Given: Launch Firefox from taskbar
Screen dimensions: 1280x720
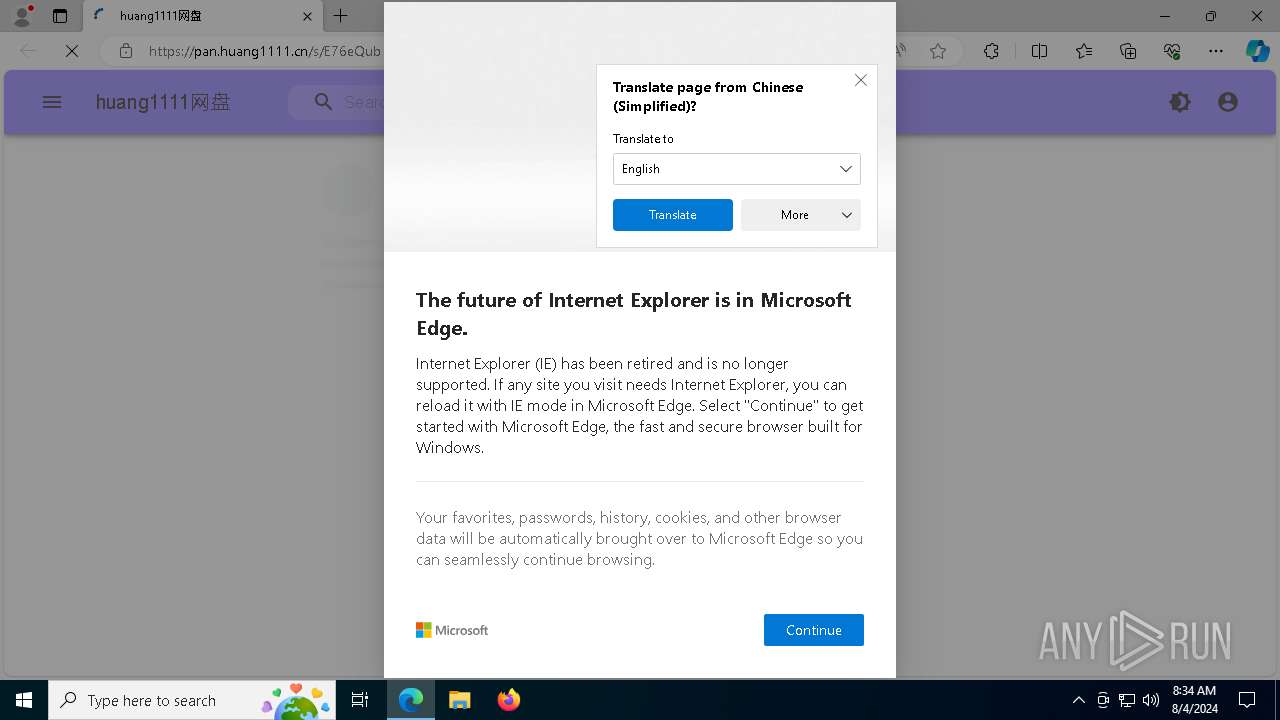Looking at the screenshot, I should pos(508,700).
